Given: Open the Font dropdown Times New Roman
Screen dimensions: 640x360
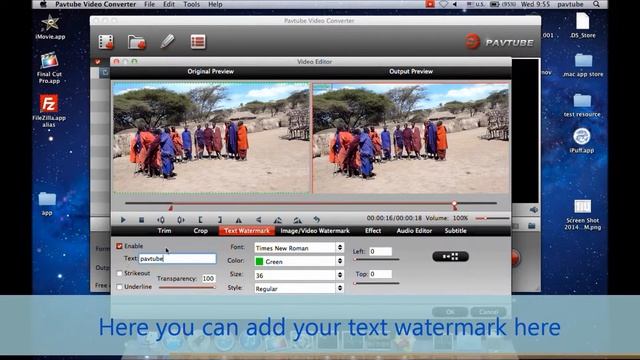Looking at the screenshot, I should [299, 248].
